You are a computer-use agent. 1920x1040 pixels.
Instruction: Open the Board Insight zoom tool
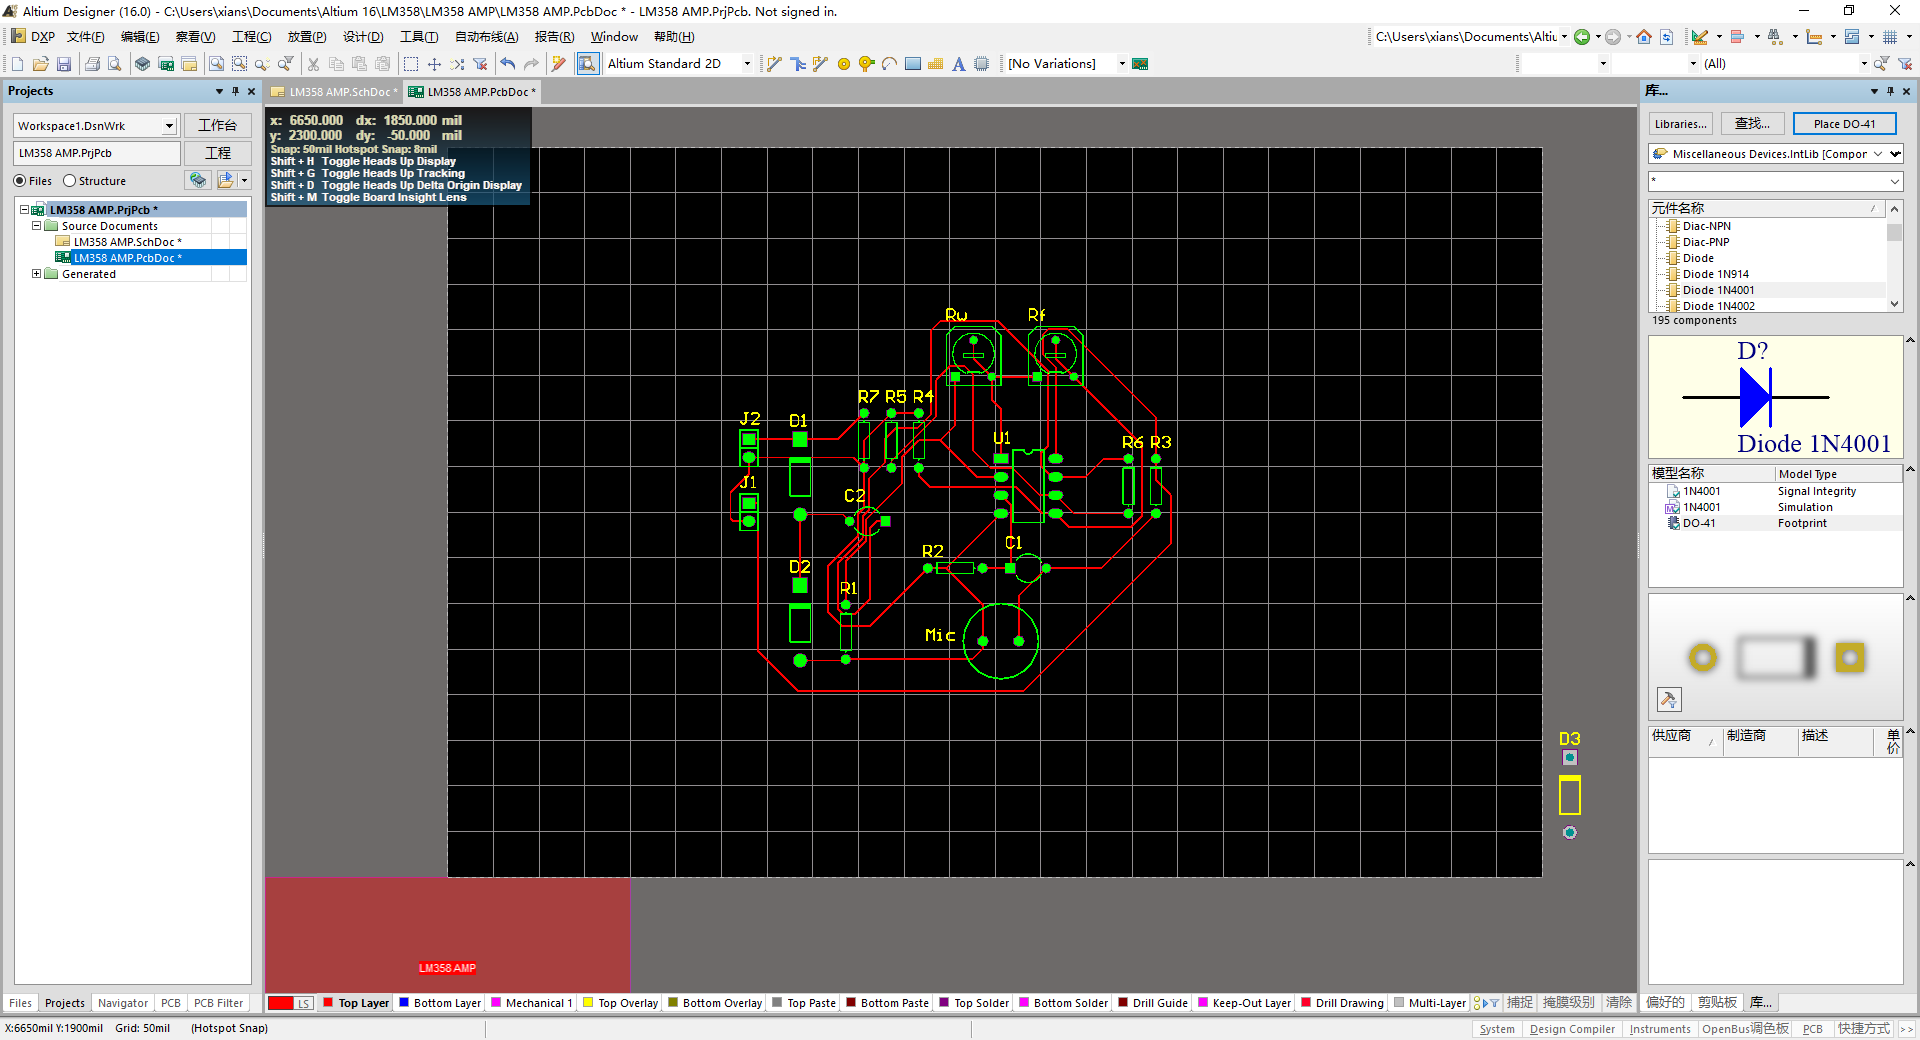tap(588, 63)
